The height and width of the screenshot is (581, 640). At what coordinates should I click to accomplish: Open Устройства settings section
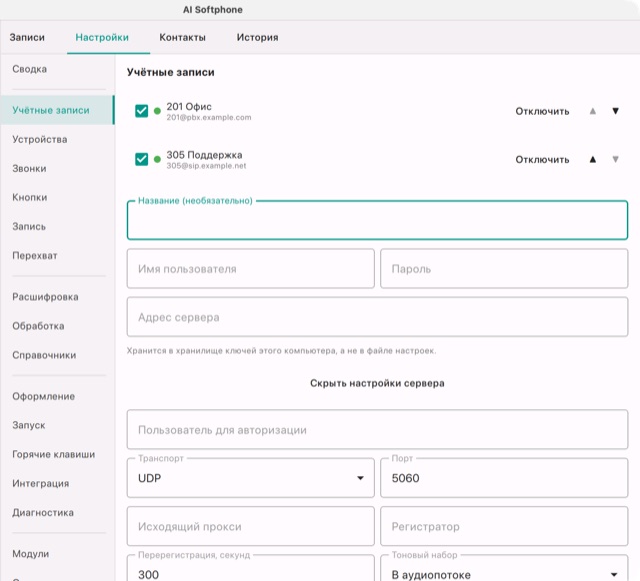tap(57, 139)
